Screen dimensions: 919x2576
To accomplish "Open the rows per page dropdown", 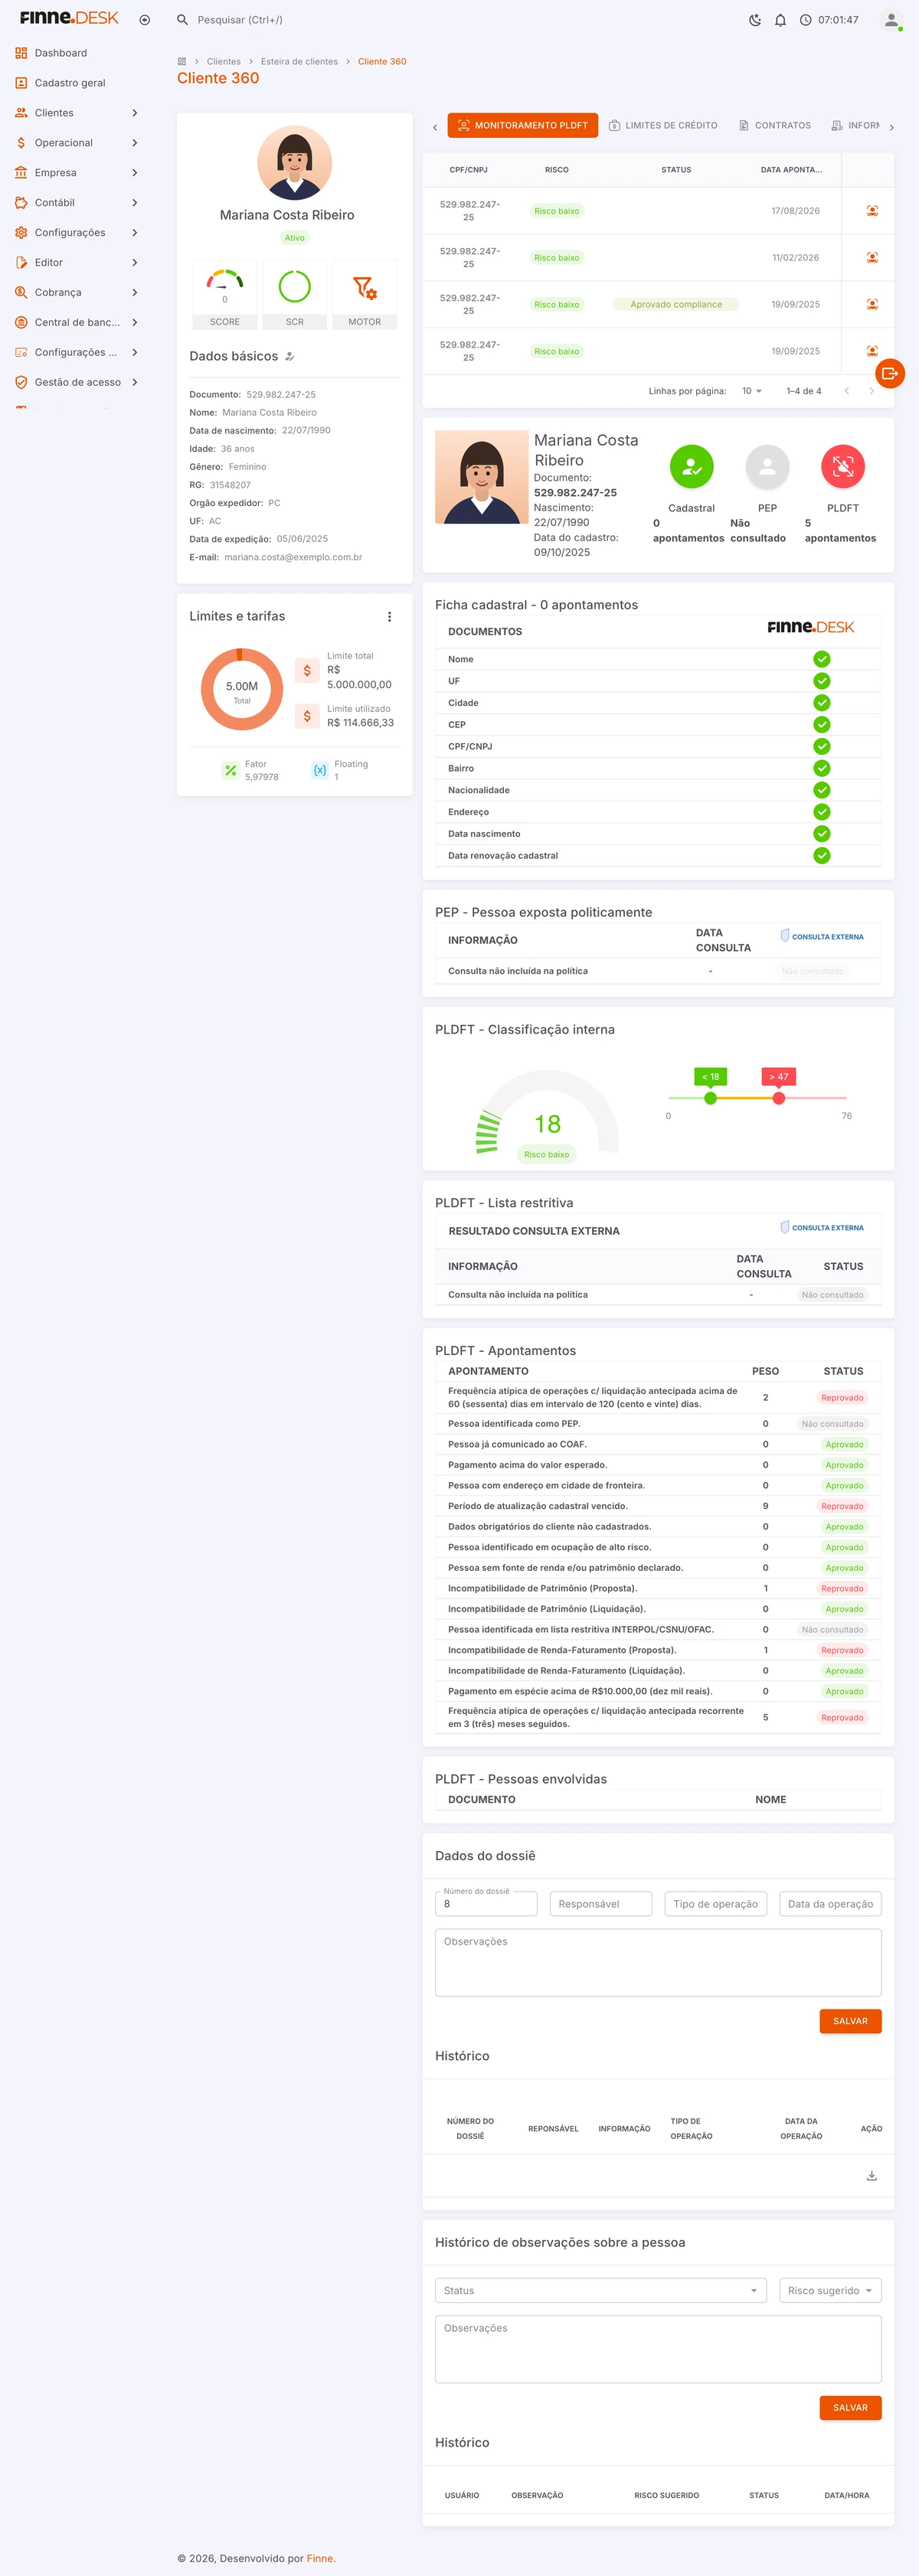I will pyautogui.click(x=752, y=391).
